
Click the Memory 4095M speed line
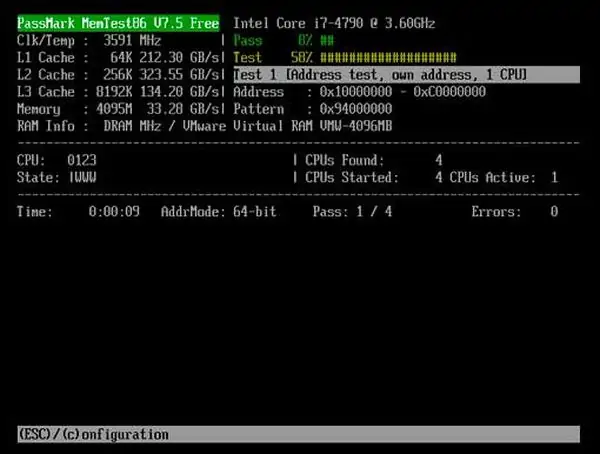point(118,109)
